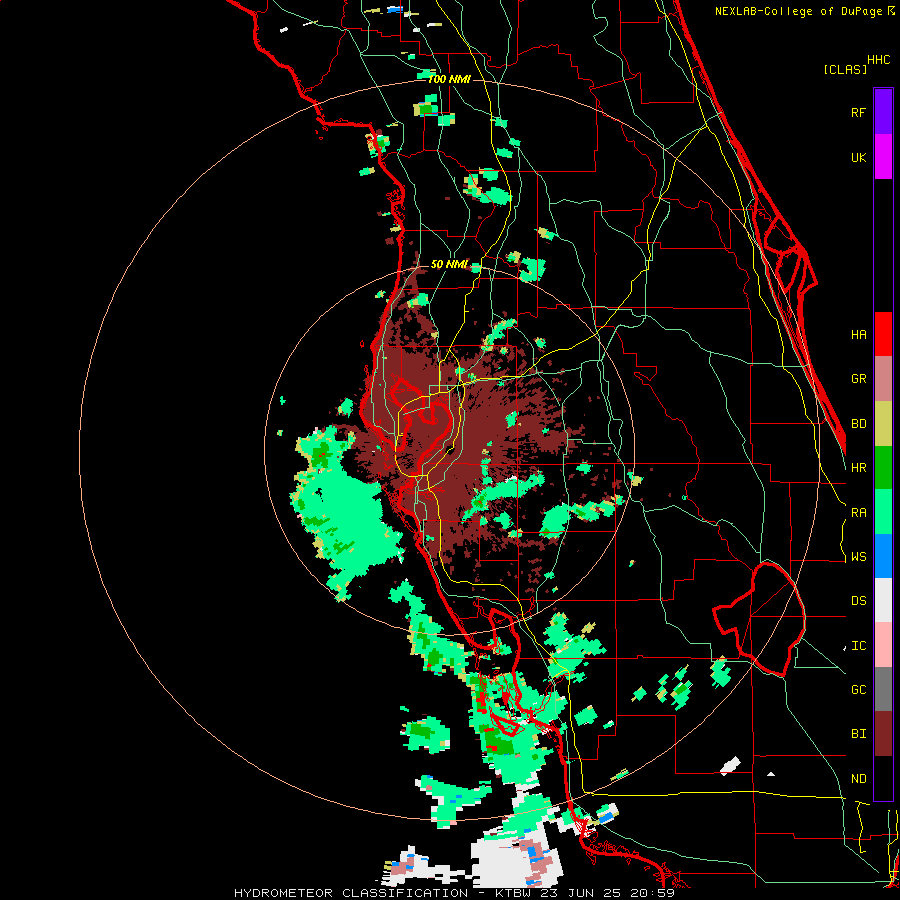The height and width of the screenshot is (900, 900).
Task: Click the 'RF' legend label
Action: [x=858, y=112]
